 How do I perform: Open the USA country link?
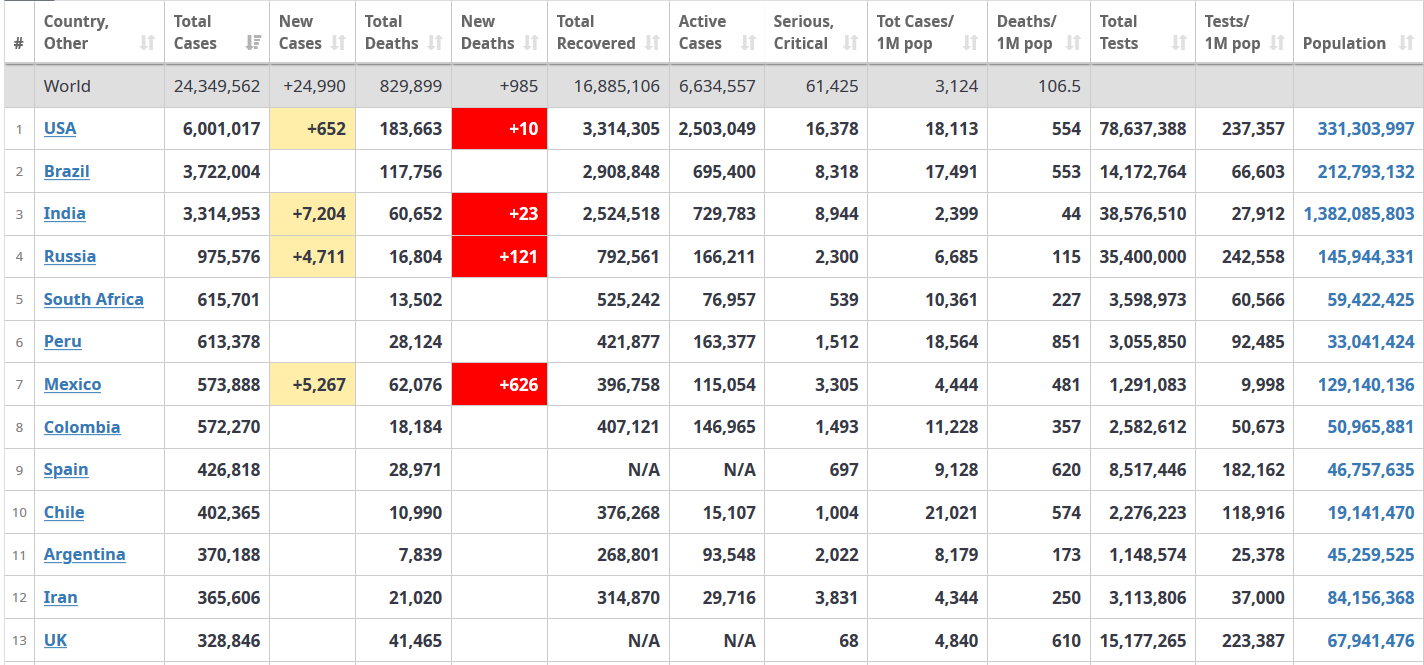(x=60, y=128)
